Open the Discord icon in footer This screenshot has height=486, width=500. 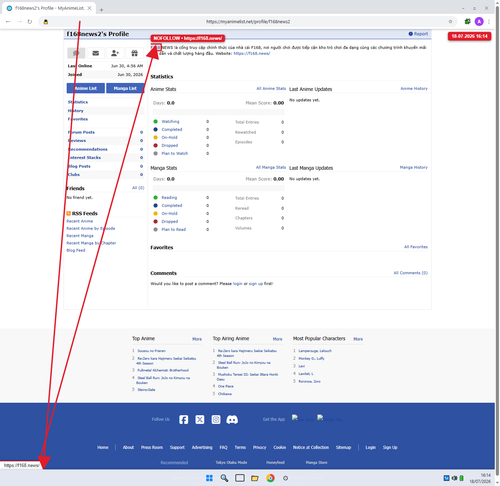[x=232, y=420]
